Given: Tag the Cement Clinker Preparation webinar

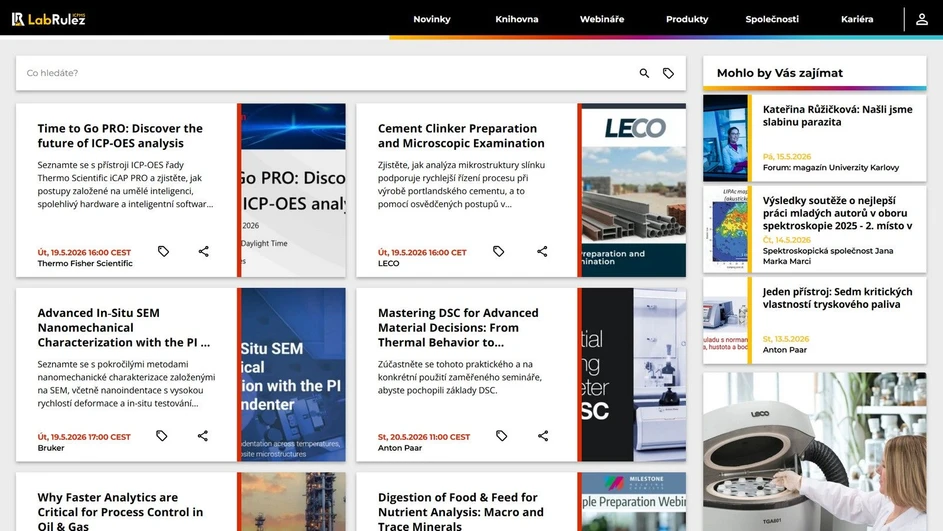Looking at the screenshot, I should tap(499, 251).
